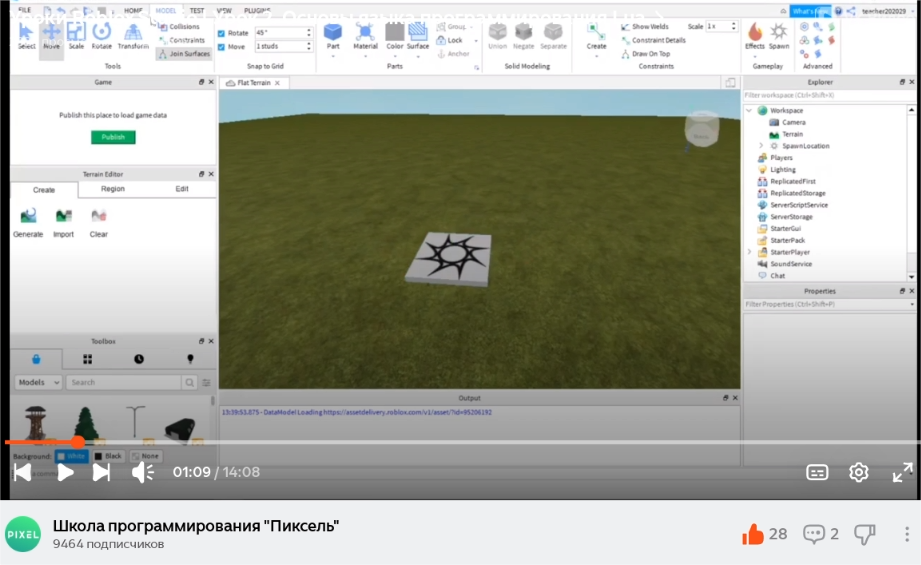This screenshot has width=921, height=565.
Task: Toggle Draw On Top
Action: [646, 53]
